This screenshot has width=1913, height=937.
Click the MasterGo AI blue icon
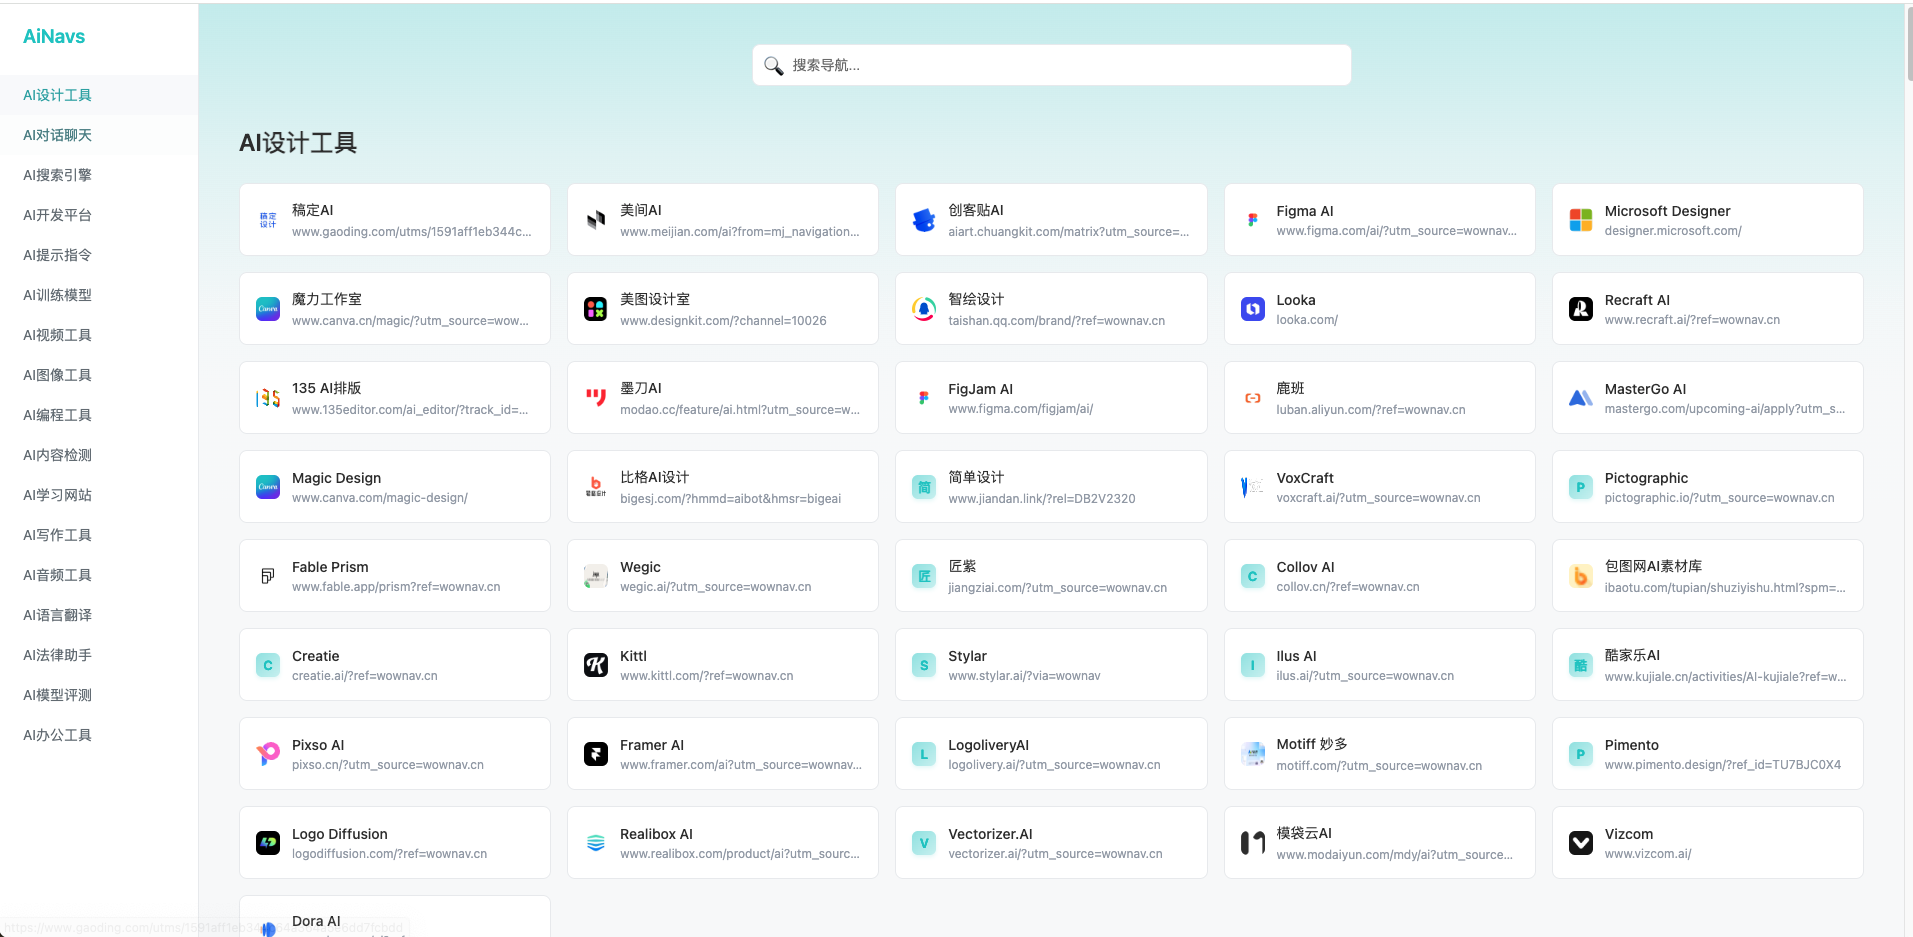pyautogui.click(x=1580, y=398)
